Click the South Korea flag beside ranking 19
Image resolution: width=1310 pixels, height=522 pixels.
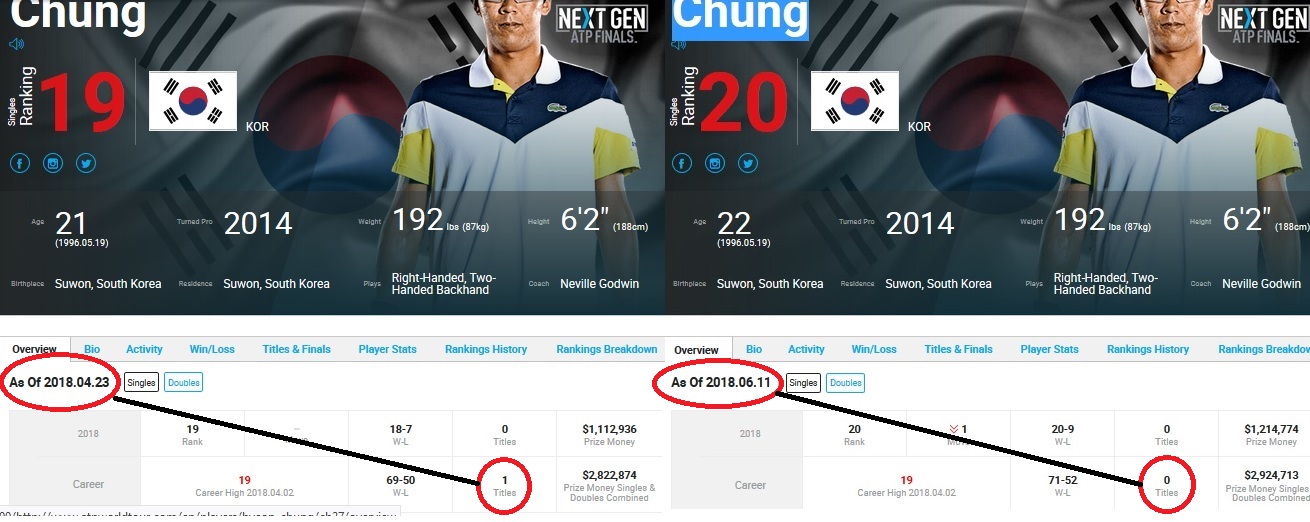click(193, 100)
